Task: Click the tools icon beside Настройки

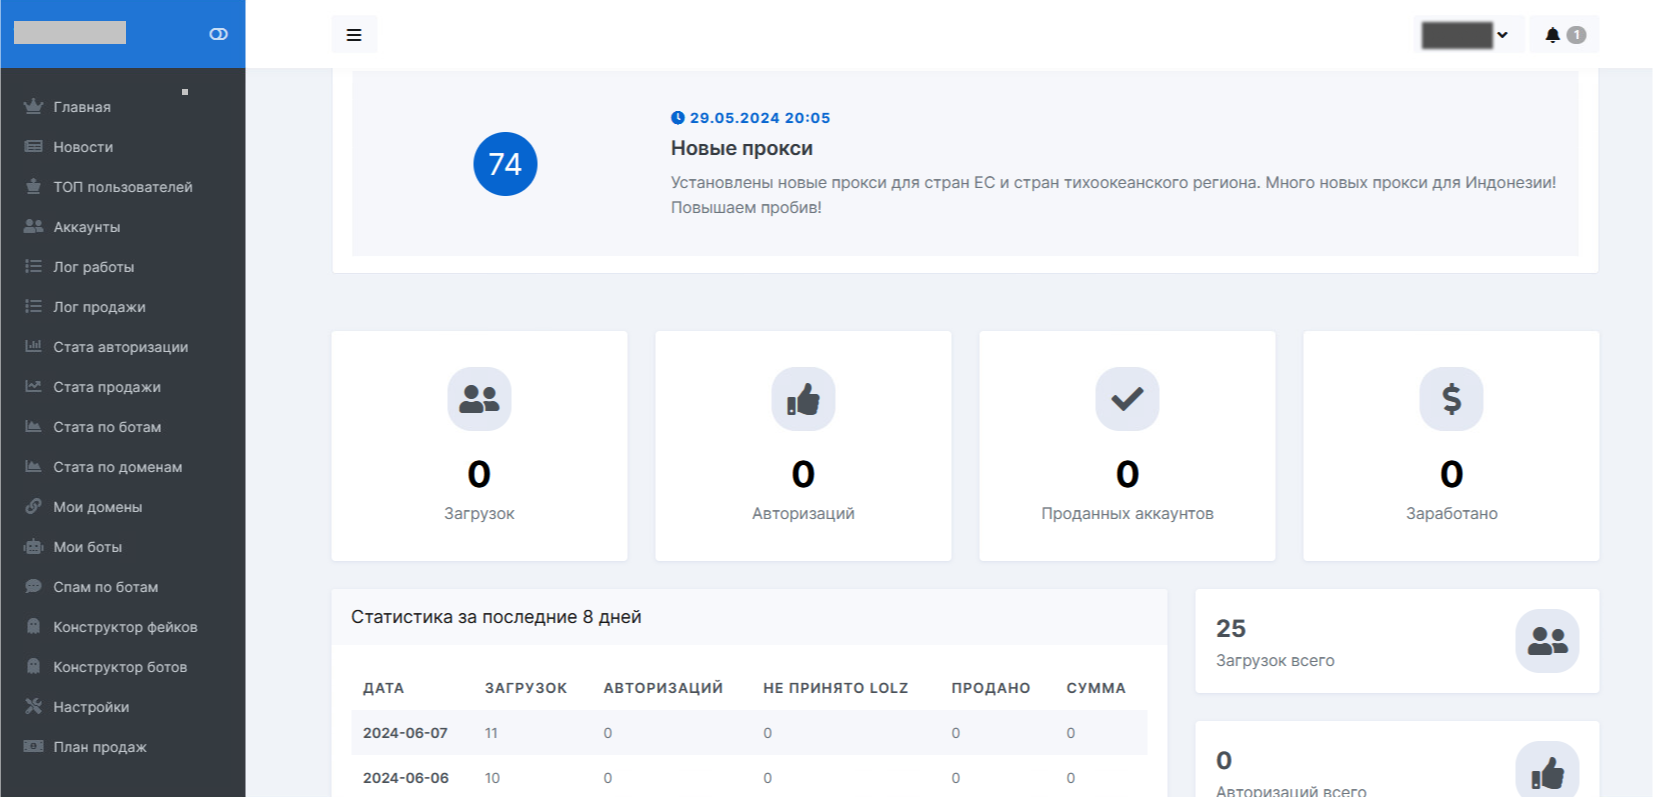Action: [33, 707]
